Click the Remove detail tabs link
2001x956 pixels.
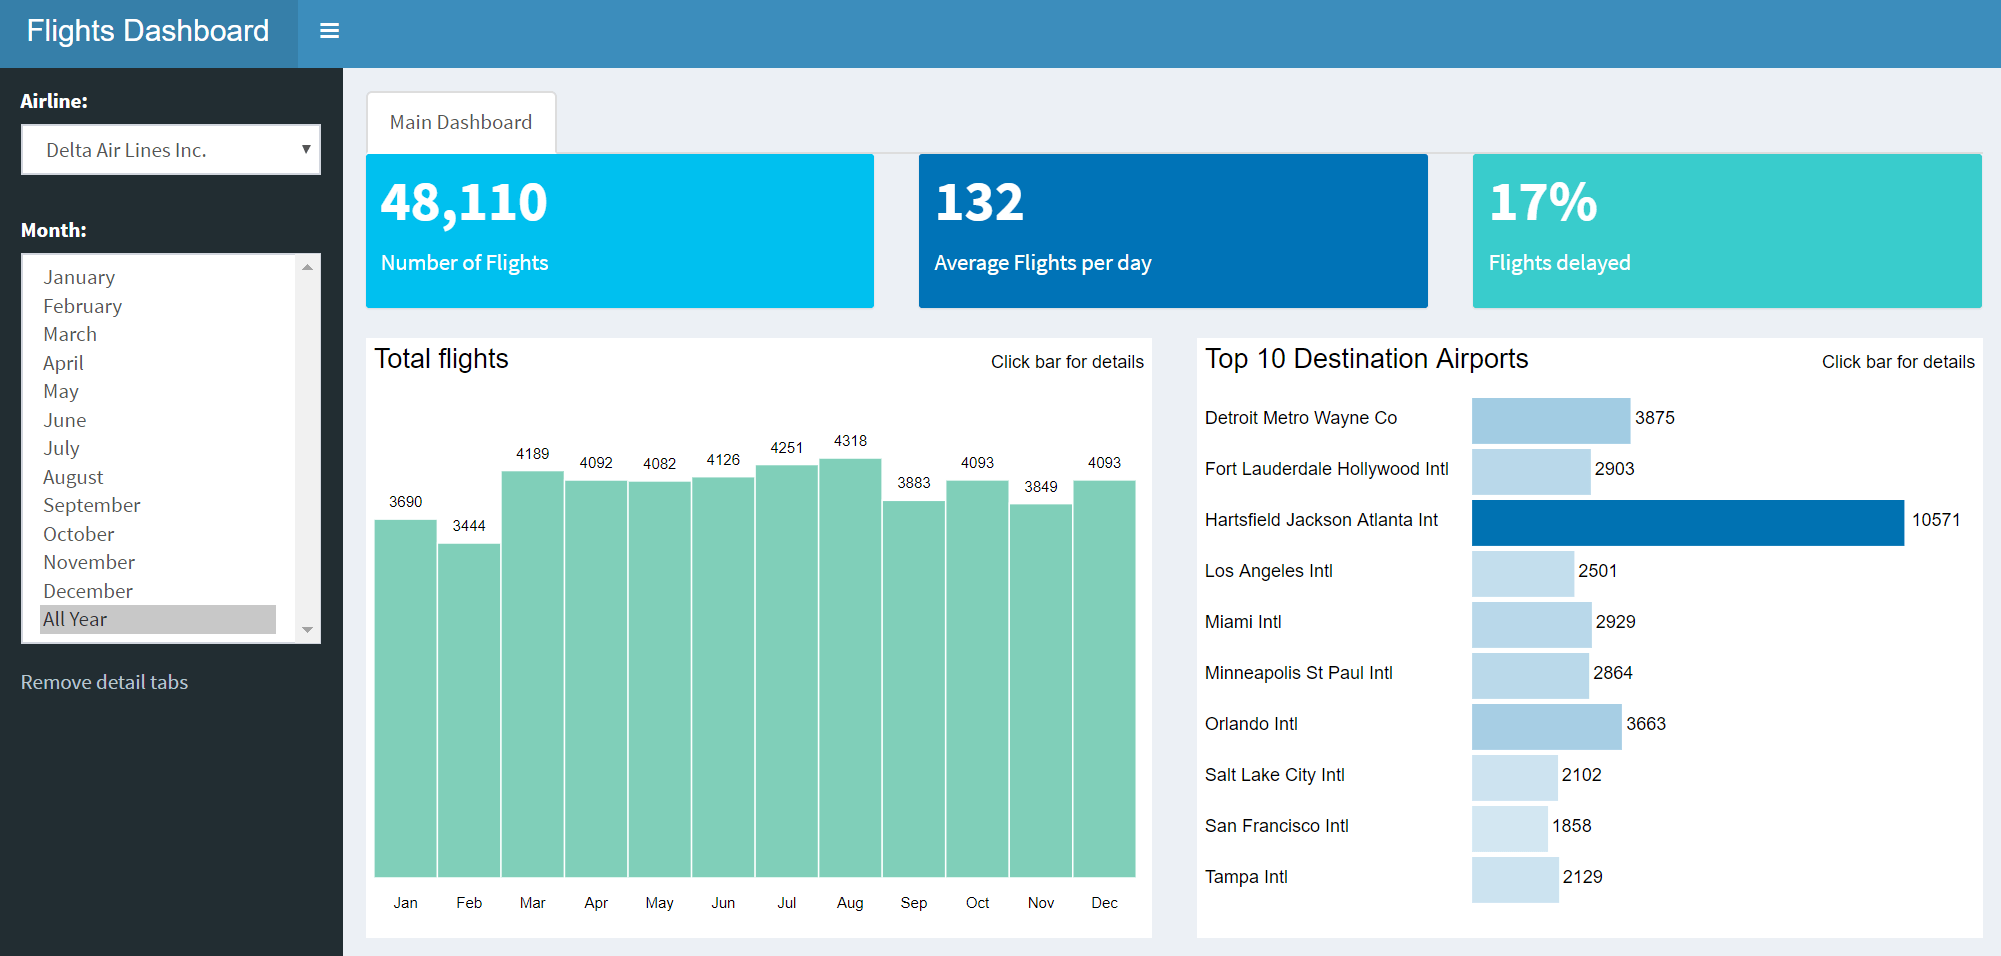click(x=104, y=682)
